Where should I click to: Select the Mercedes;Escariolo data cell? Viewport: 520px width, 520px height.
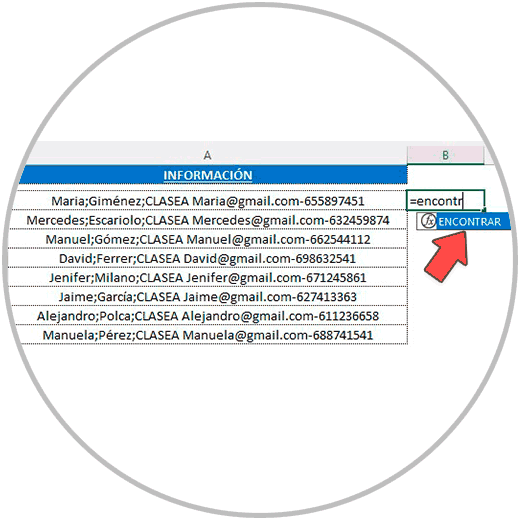207,220
